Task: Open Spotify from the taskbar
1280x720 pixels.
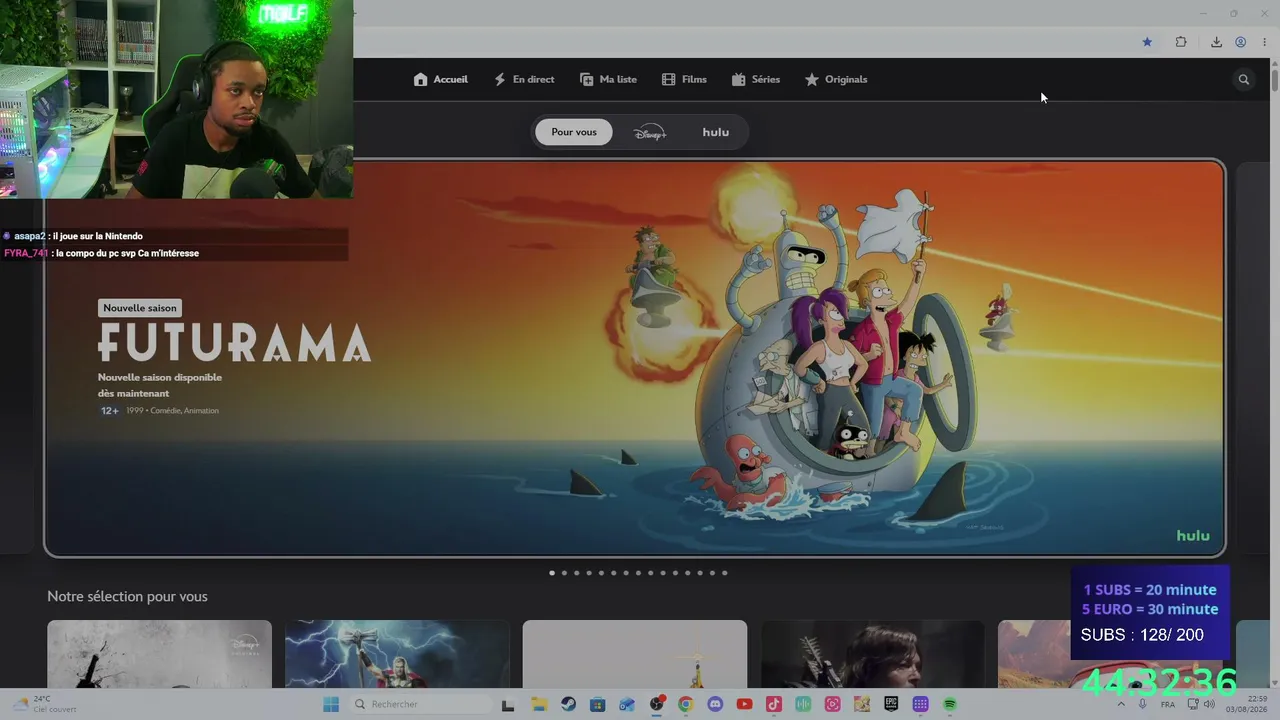Action: [x=950, y=704]
